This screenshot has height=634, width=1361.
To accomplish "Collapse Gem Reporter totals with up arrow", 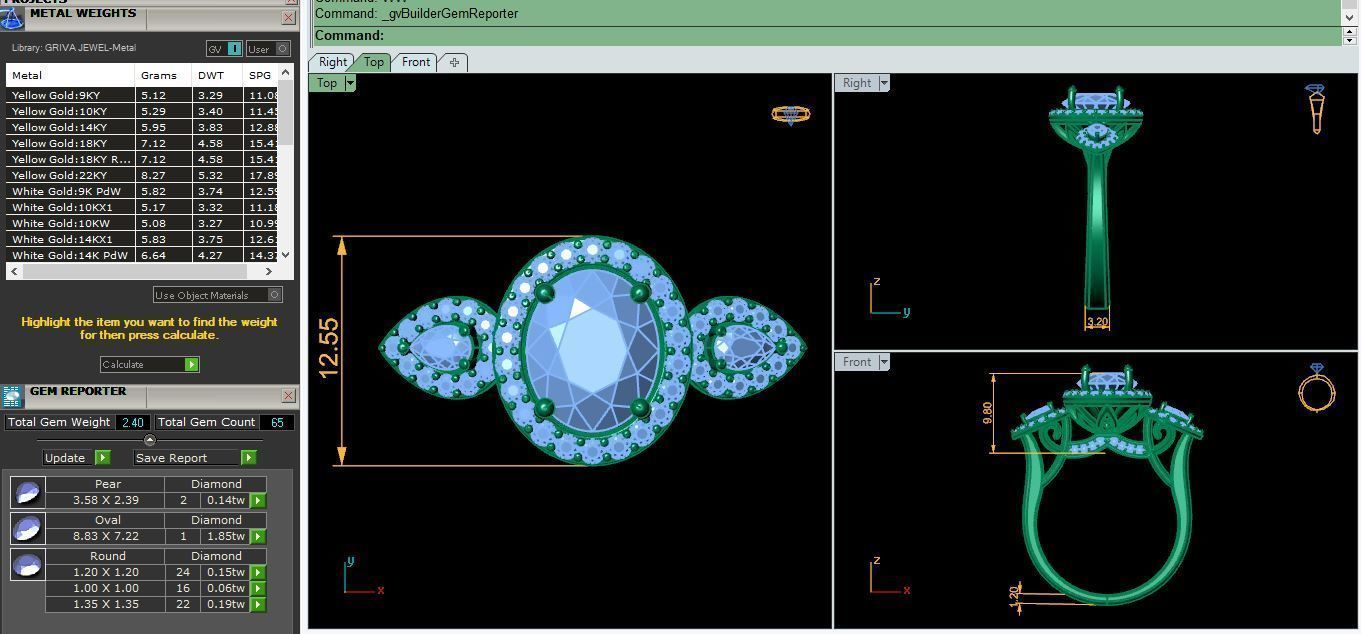I will (150, 440).
